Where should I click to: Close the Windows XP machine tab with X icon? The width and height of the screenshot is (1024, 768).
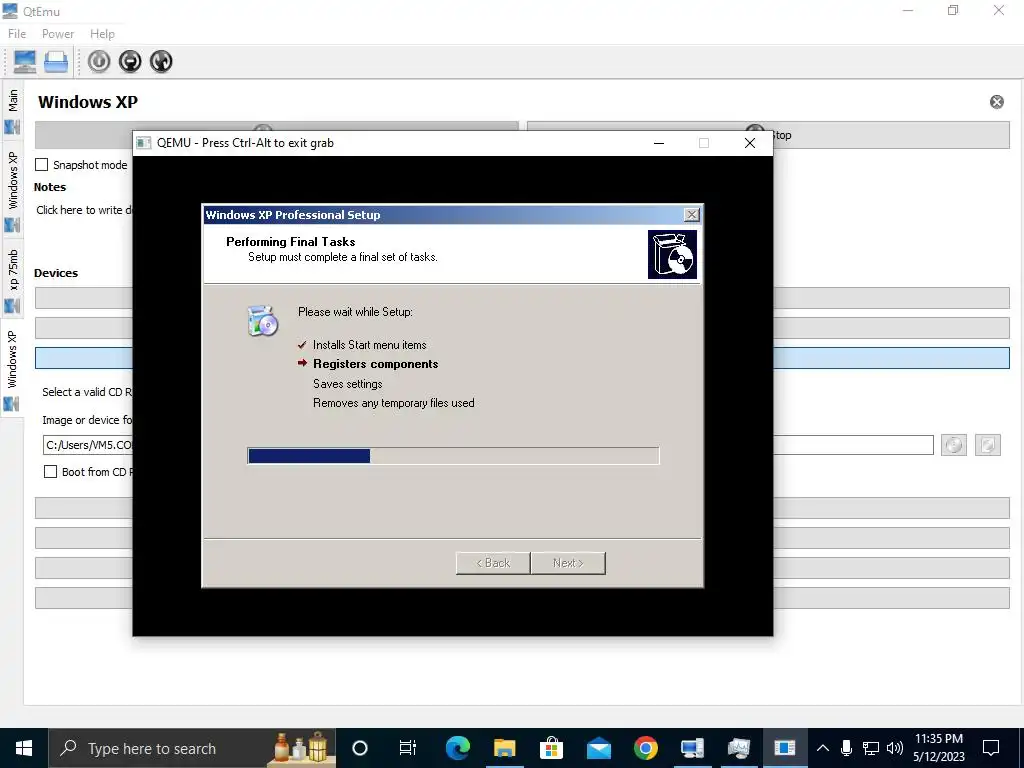coord(997,102)
